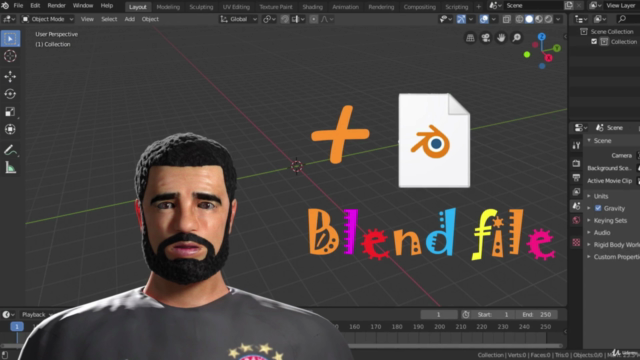Expand the Keying Sets panel

coord(611,220)
